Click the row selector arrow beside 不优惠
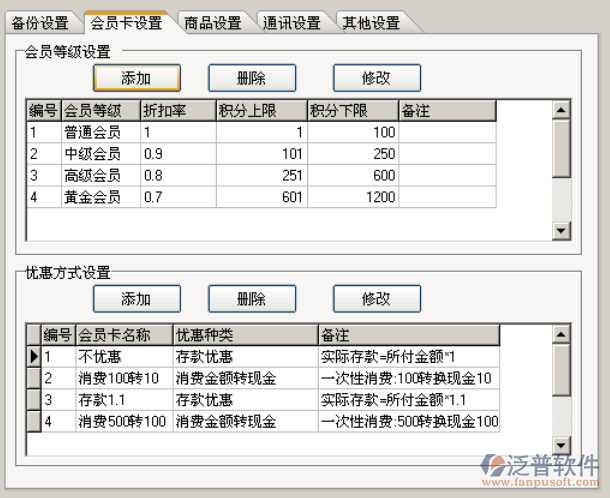This screenshot has width=610, height=498. pyautogui.click(x=34, y=355)
